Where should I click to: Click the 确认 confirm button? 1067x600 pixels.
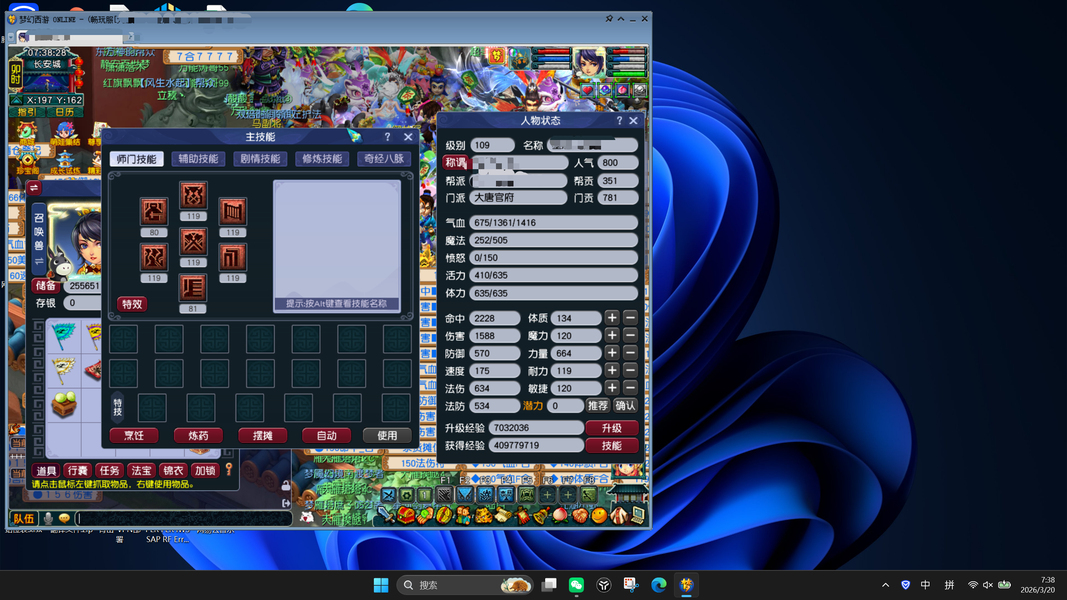(x=625, y=405)
